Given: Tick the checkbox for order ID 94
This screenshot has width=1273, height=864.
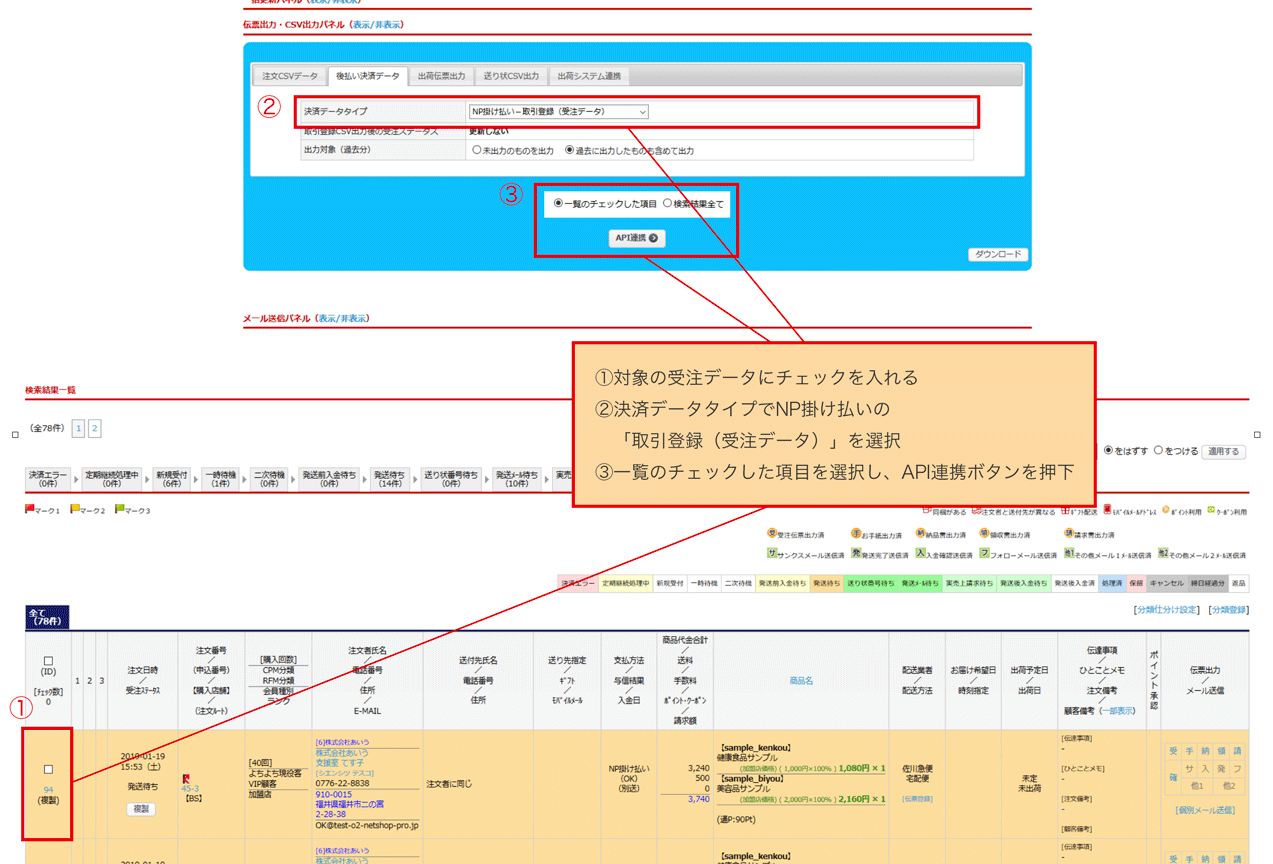Looking at the screenshot, I should pyautogui.click(x=48, y=769).
